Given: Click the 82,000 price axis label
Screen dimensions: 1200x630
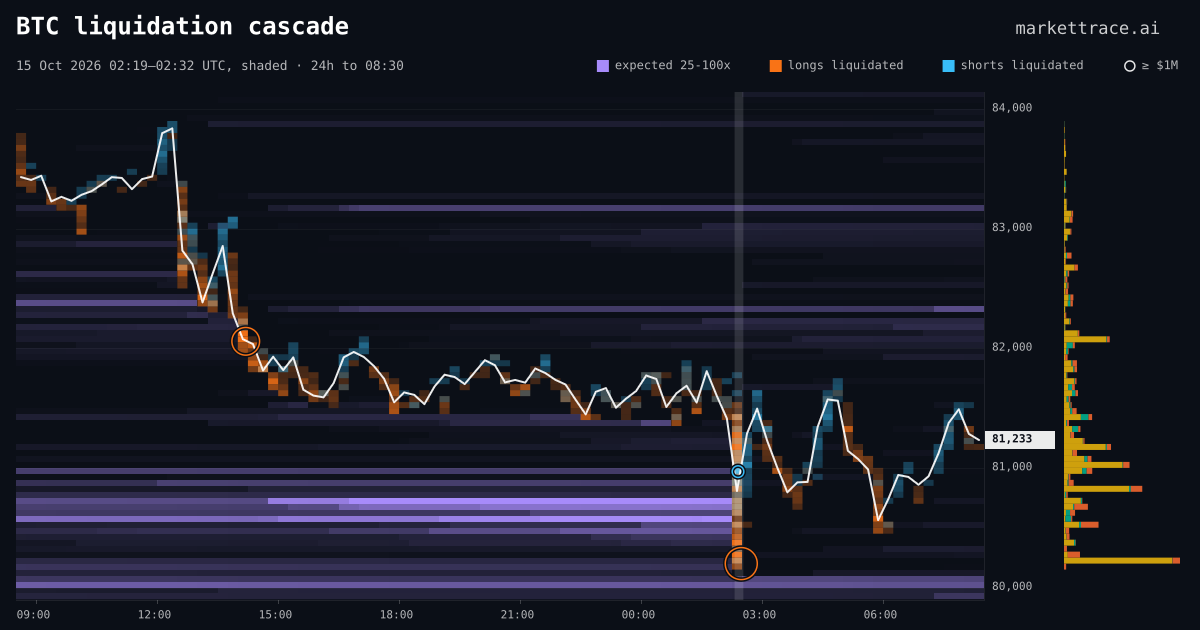Looking at the screenshot, I should click(x=1012, y=347).
